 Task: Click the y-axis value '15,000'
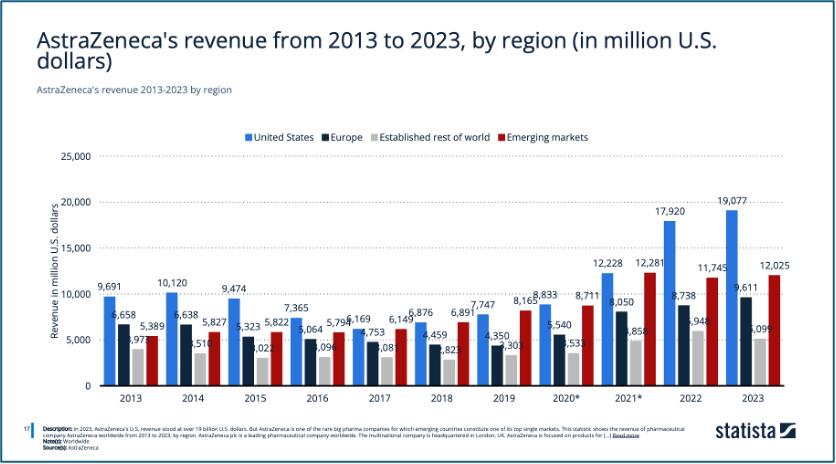pyautogui.click(x=76, y=249)
